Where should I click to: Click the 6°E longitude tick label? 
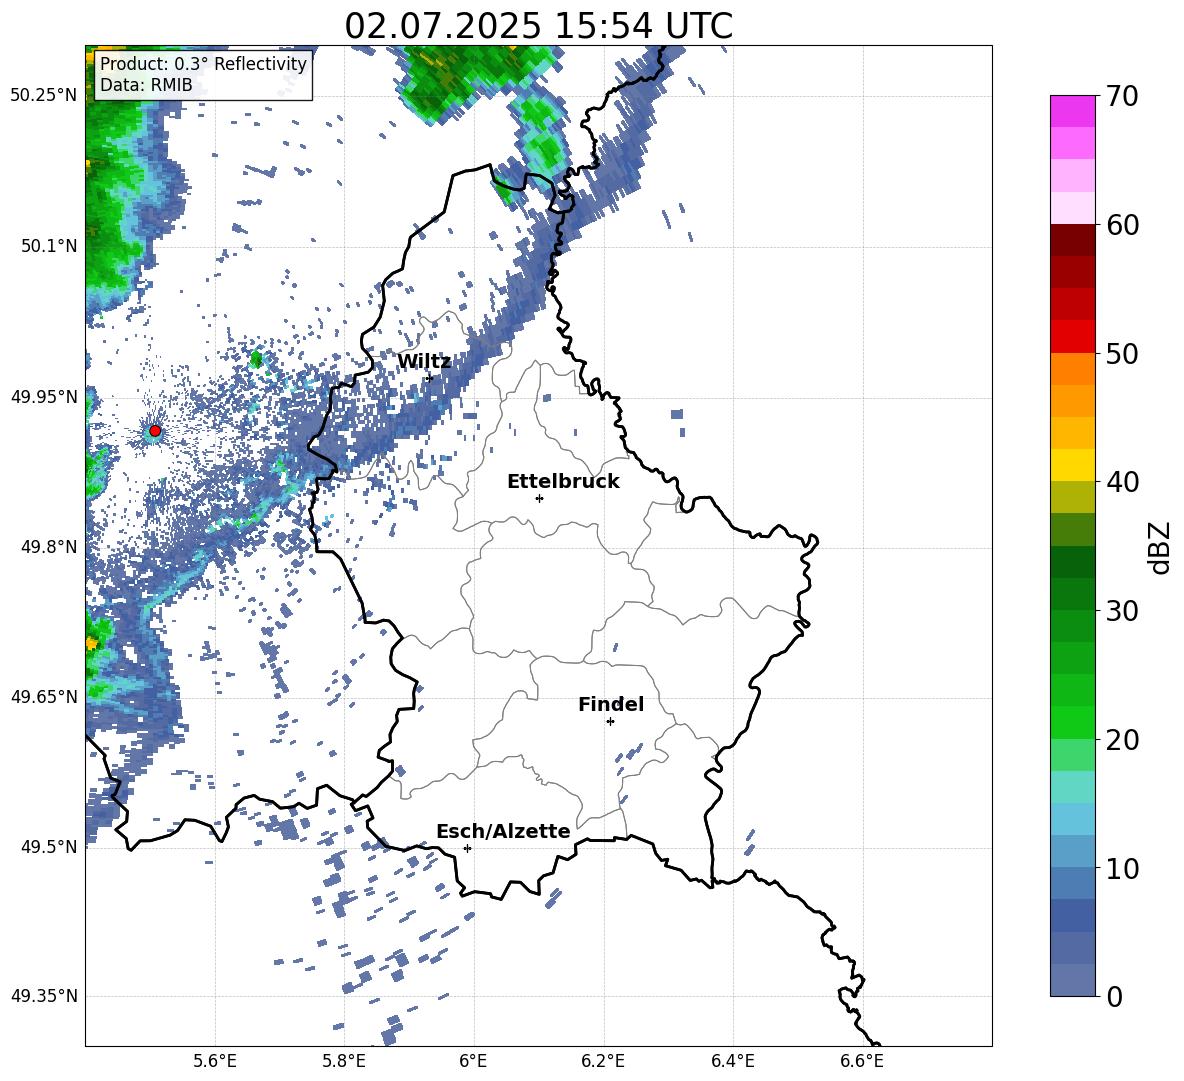pyautogui.click(x=473, y=1061)
